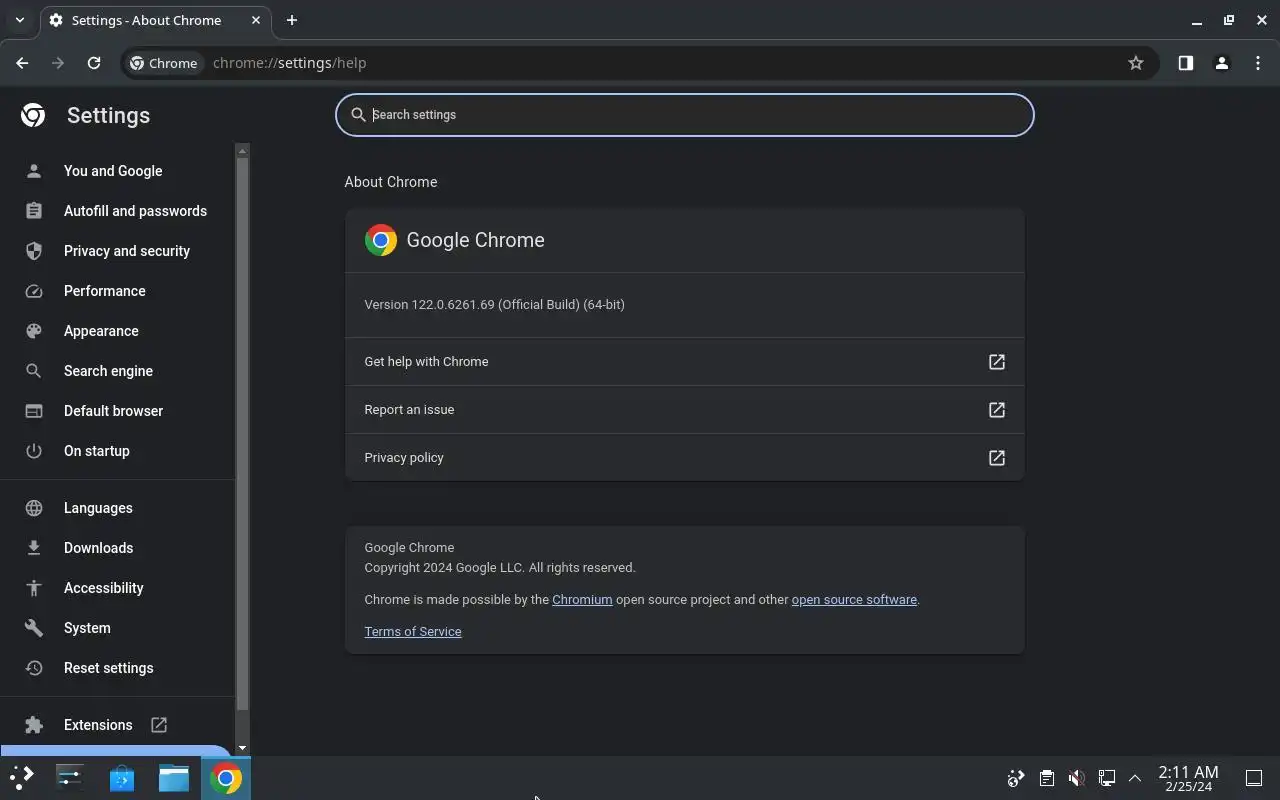This screenshot has width=1280, height=800.
Task: Open the profile avatar menu
Action: coord(1221,63)
